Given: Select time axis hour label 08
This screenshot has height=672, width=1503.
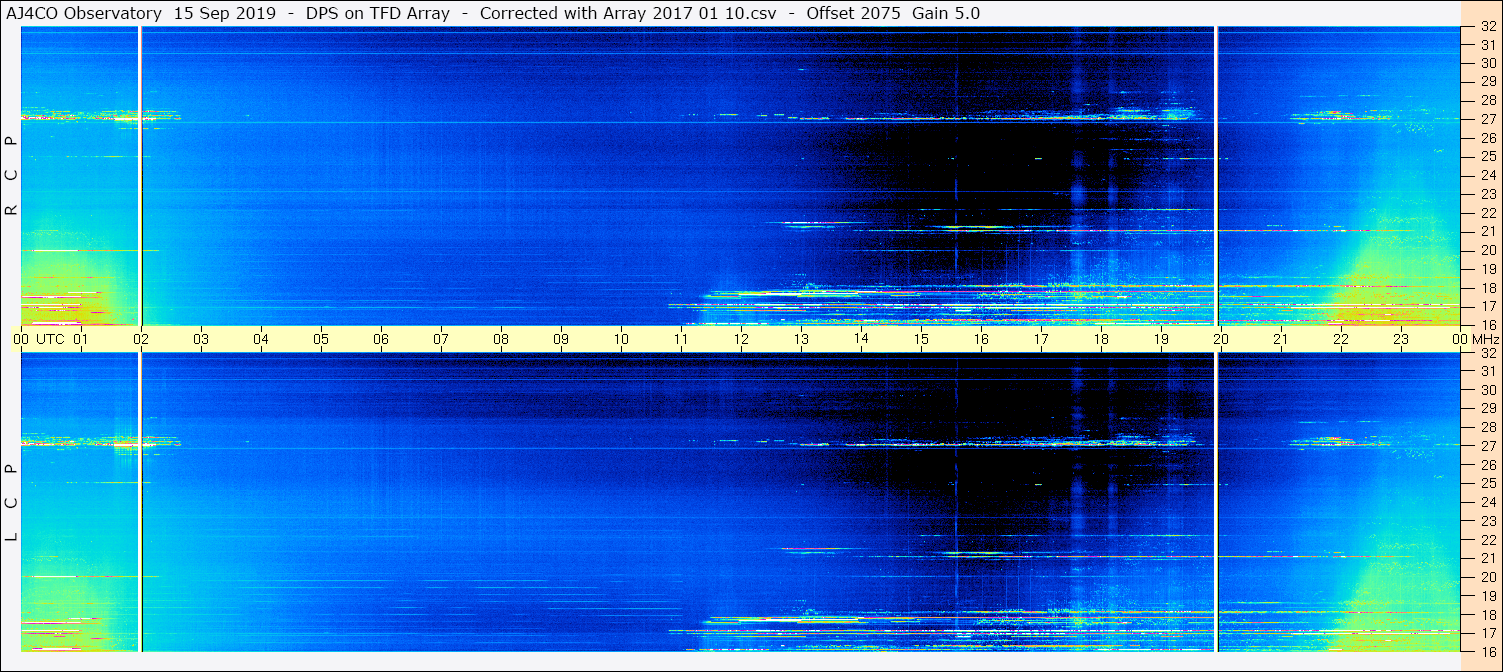Looking at the screenshot, I should tap(501, 339).
